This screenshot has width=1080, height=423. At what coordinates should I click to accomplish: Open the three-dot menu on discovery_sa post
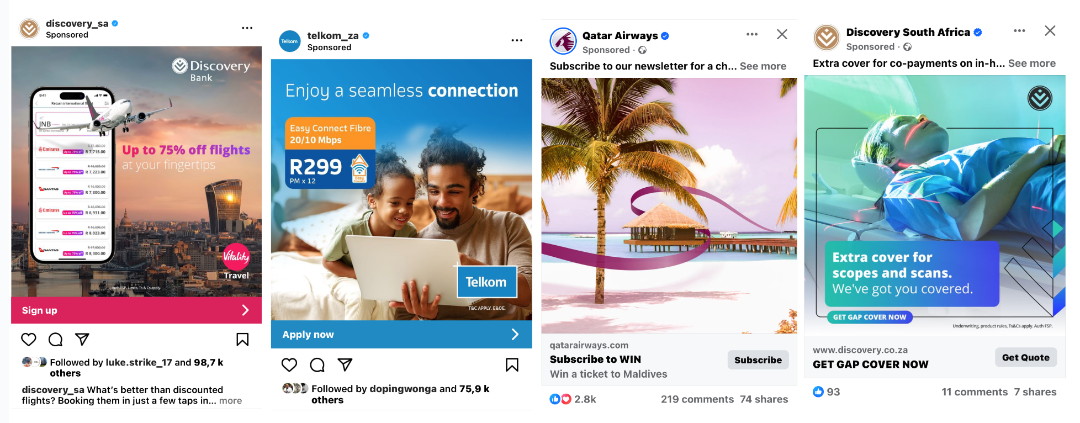pyautogui.click(x=247, y=28)
